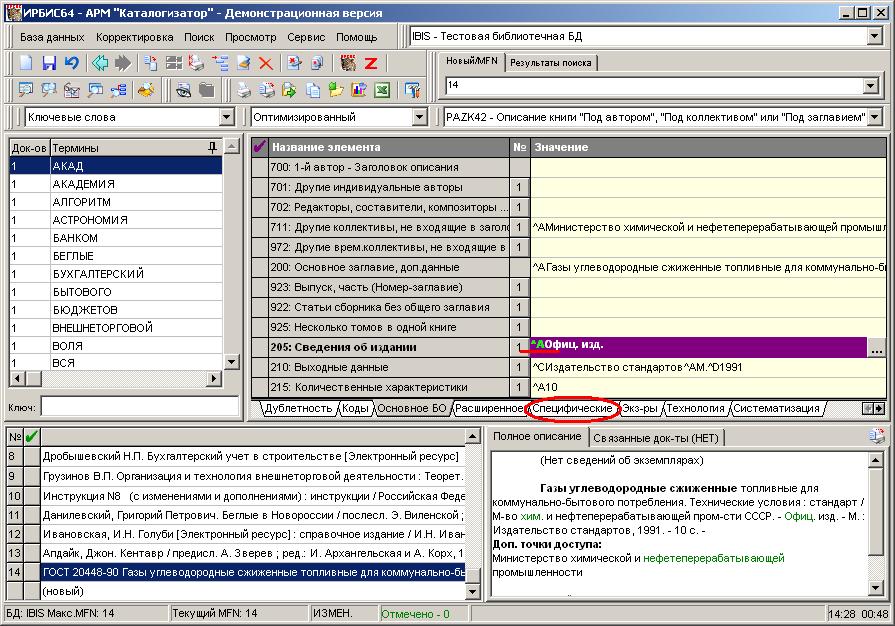
Task: Toggle the mark cell for record 8
Action: (x=32, y=457)
